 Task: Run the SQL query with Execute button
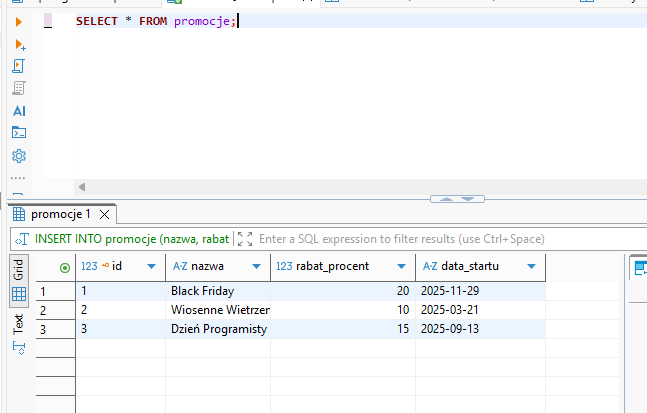pos(19,21)
